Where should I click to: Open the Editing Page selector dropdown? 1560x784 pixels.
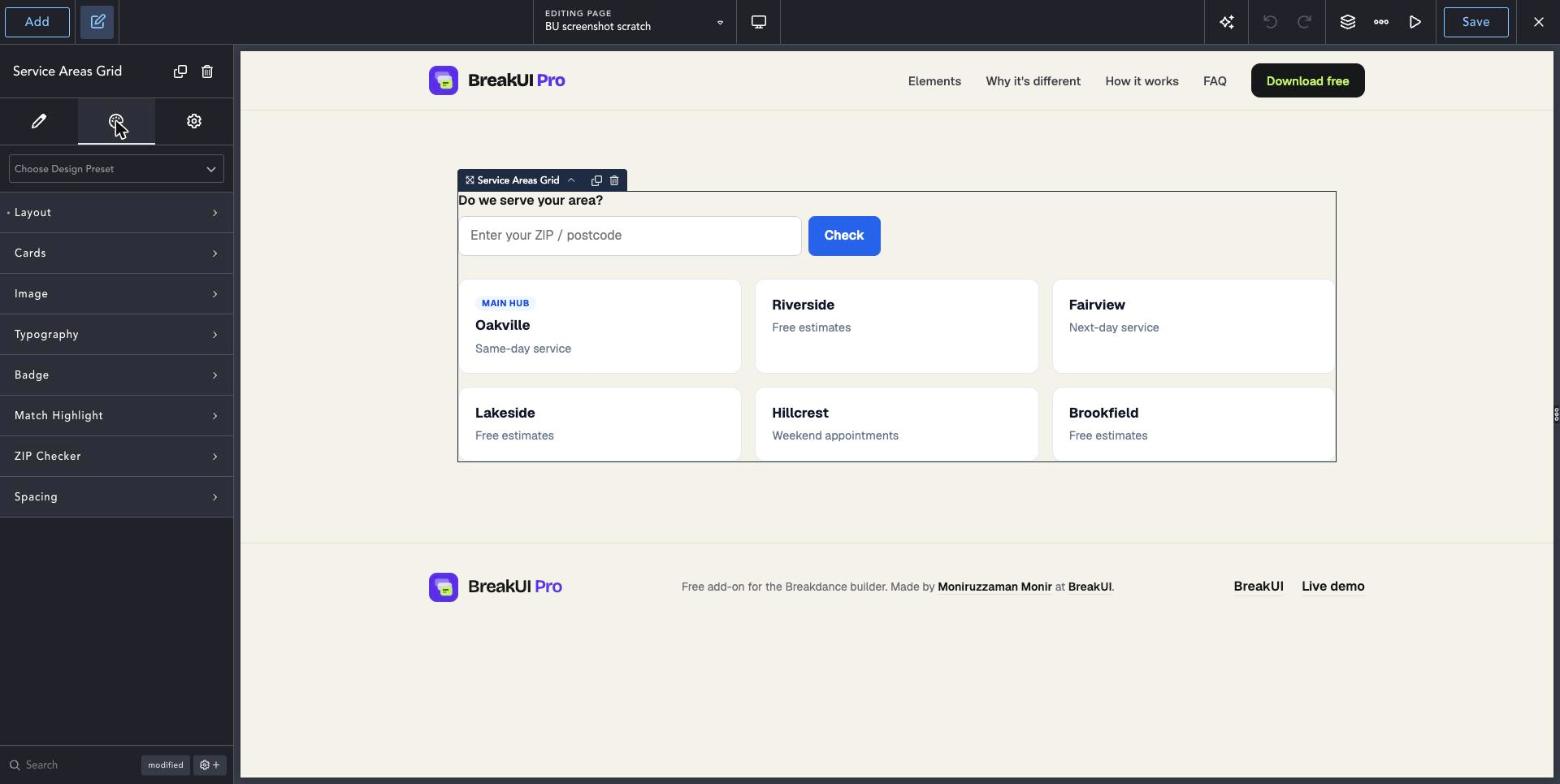click(x=635, y=22)
